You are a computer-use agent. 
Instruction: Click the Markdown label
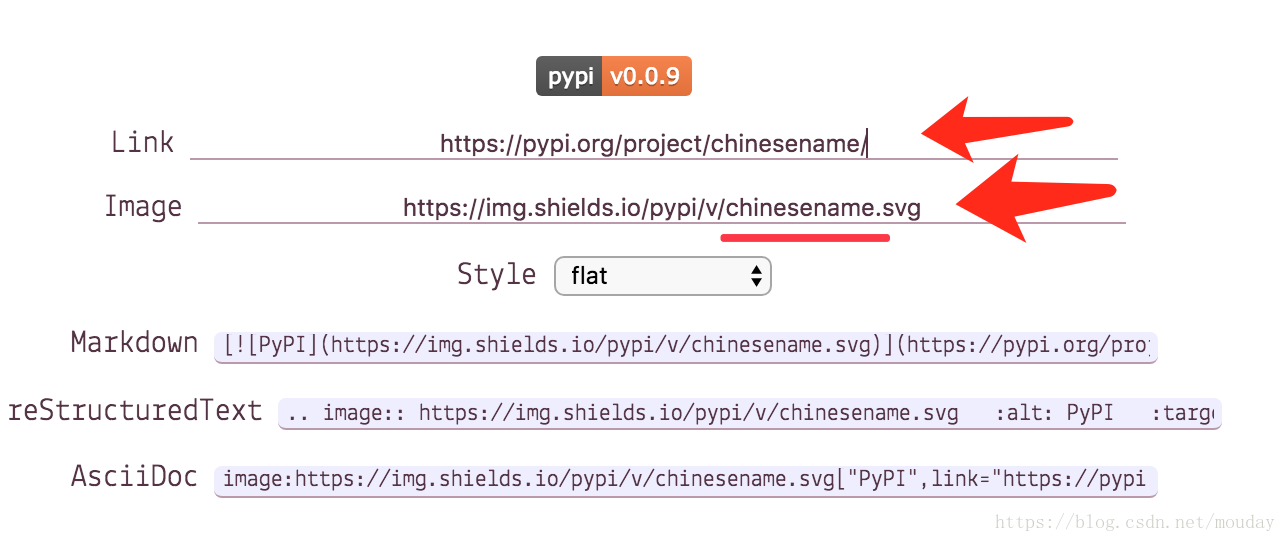[135, 342]
